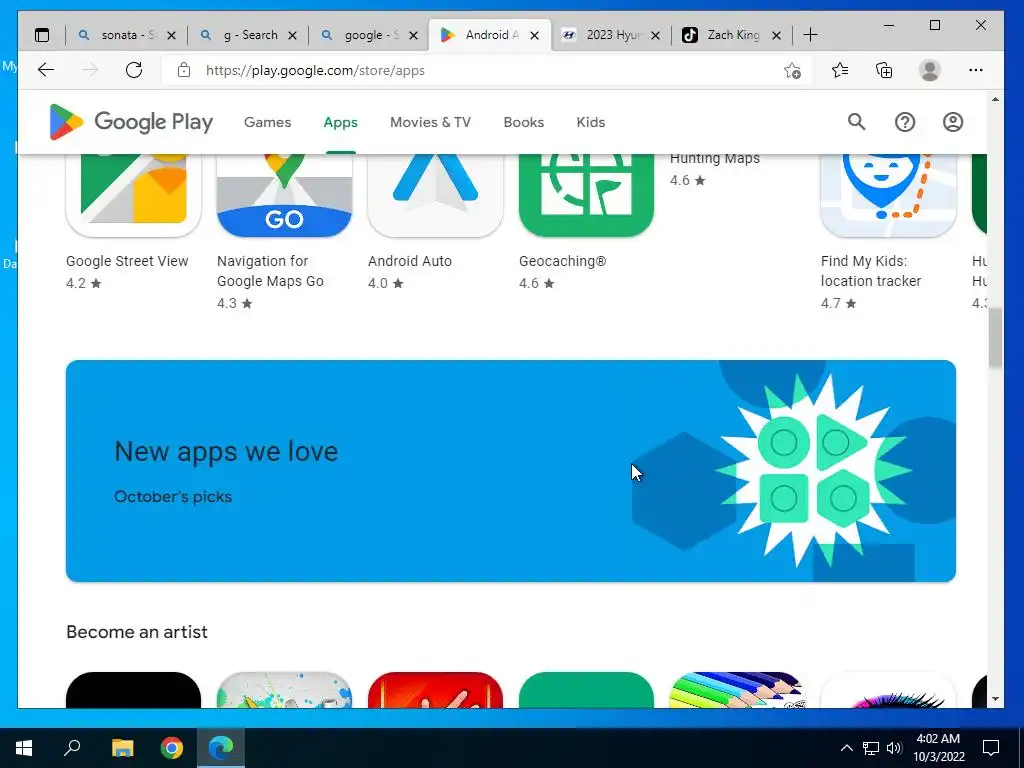Viewport: 1024px width, 768px height.
Task: Open Windows taskbar search
Action: pyautogui.click(x=72, y=748)
